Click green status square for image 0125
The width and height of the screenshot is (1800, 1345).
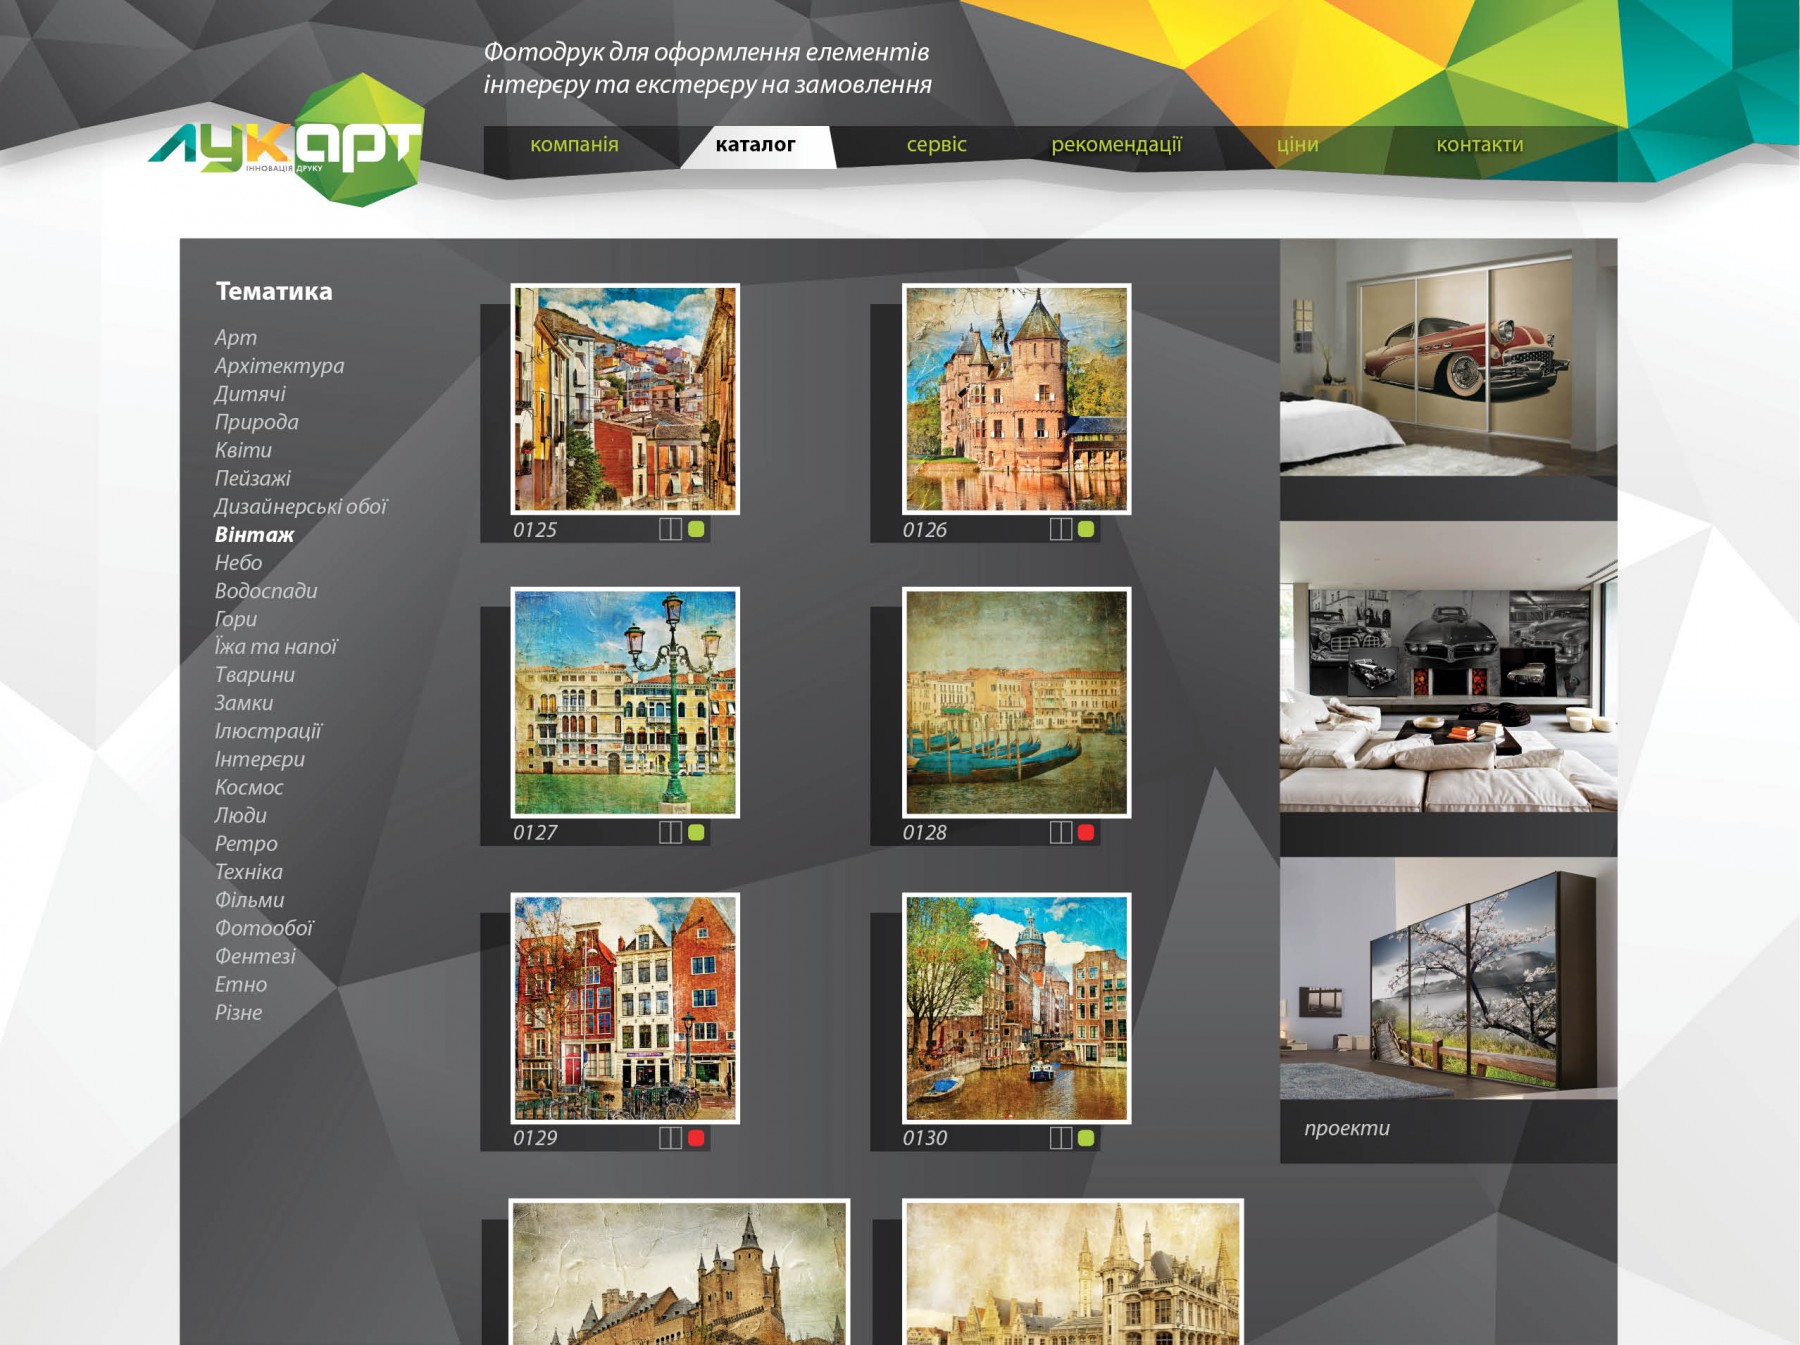[696, 529]
